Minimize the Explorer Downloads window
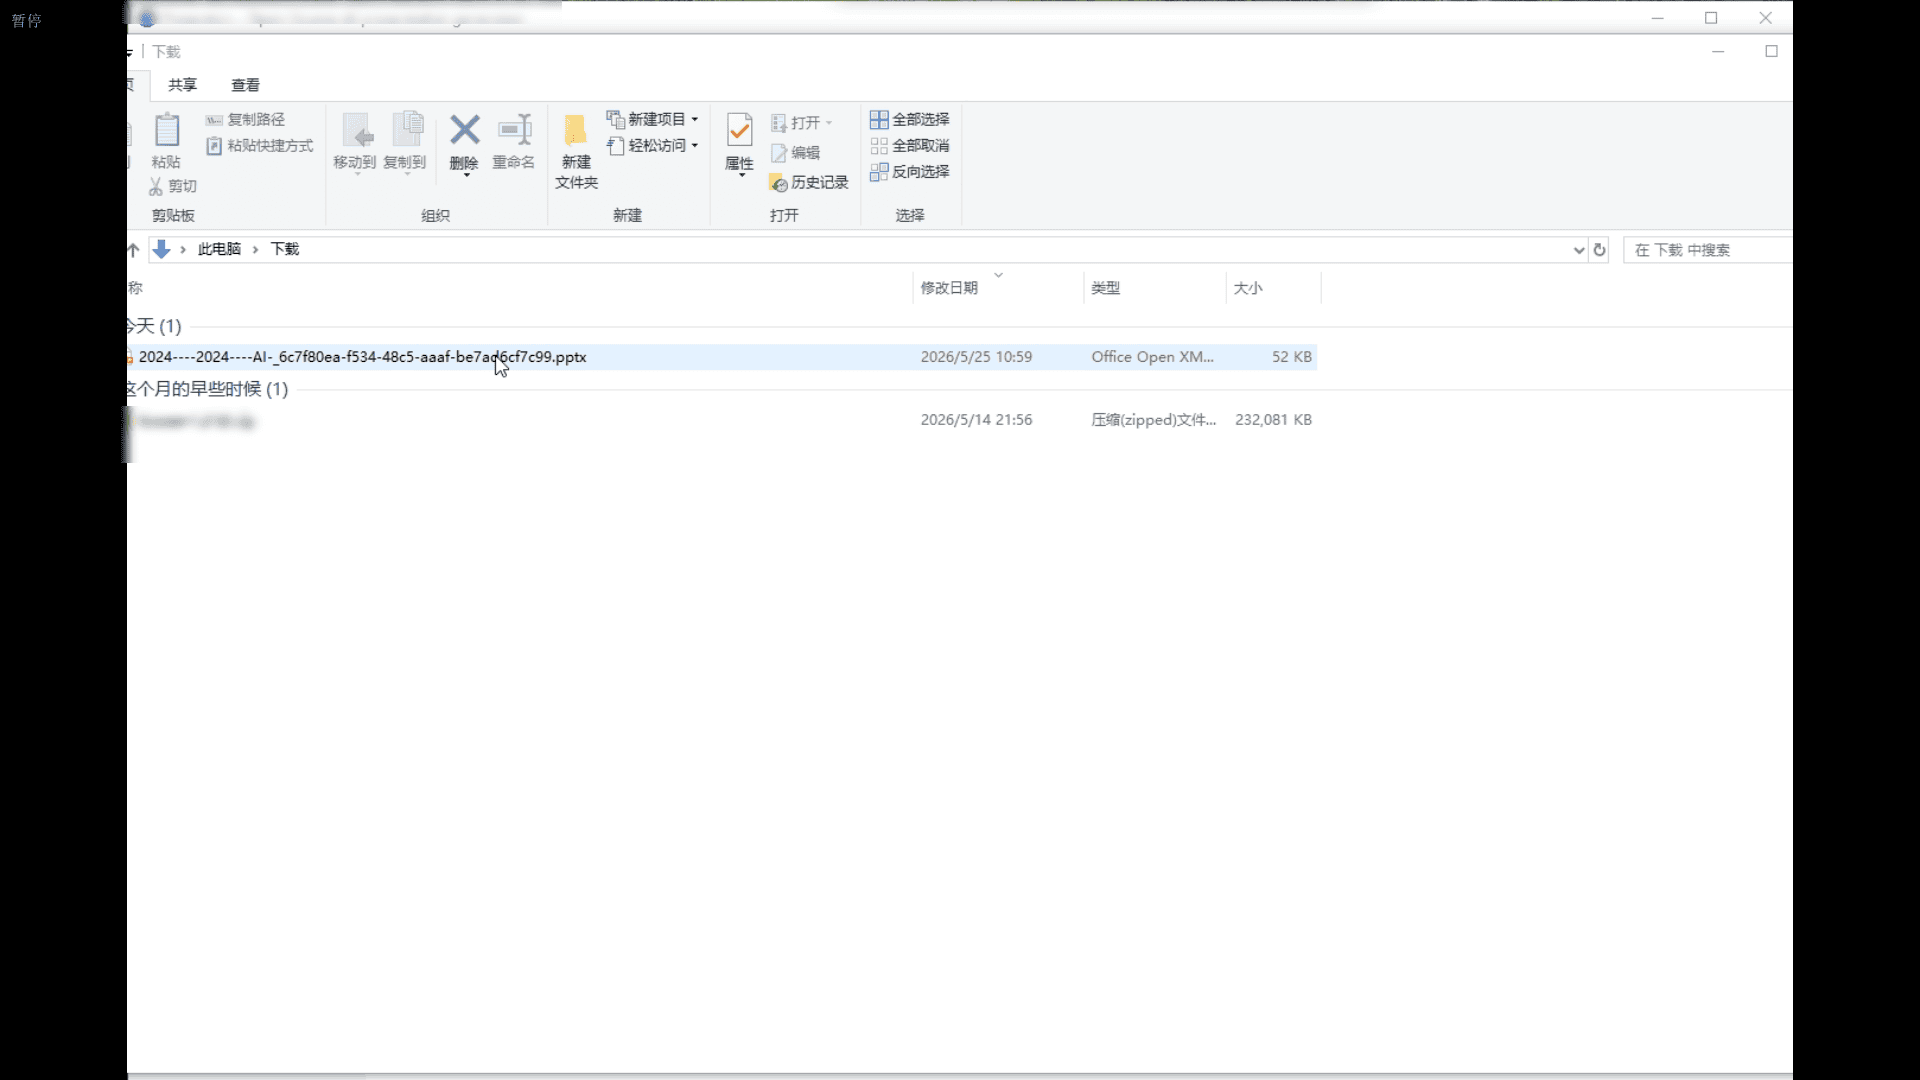Screen dimensions: 1920x1080 pos(1718,51)
